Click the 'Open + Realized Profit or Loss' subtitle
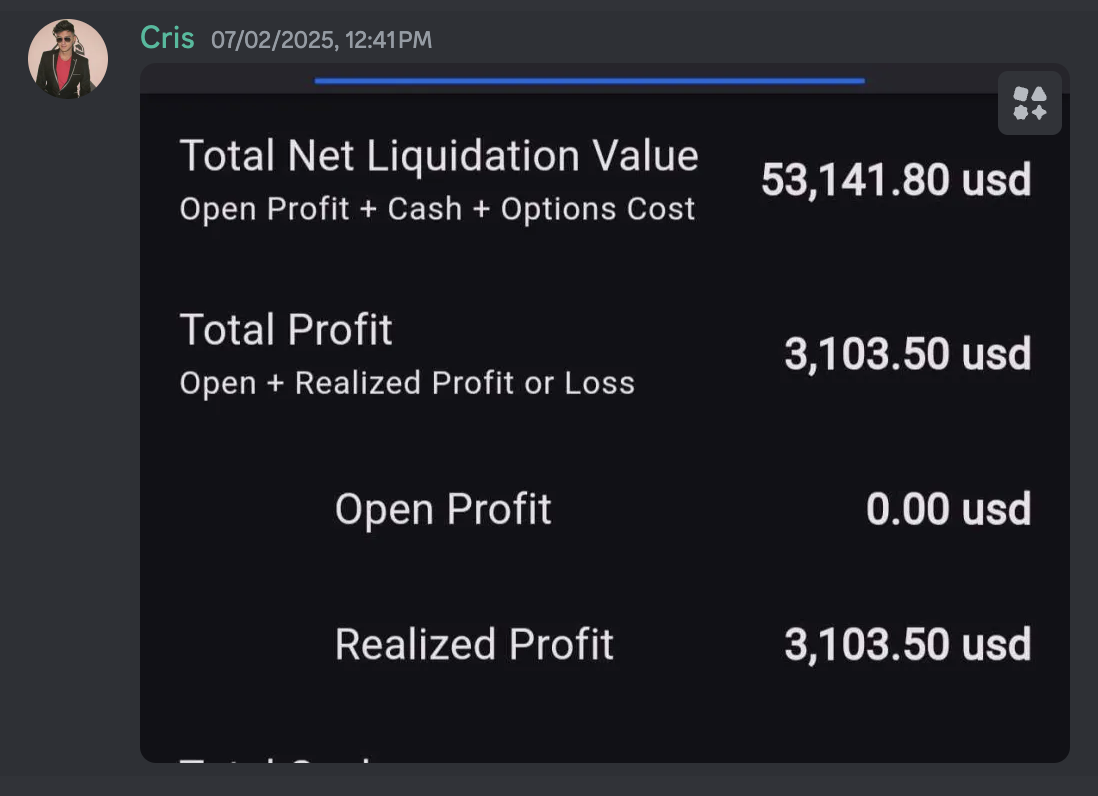 point(407,383)
